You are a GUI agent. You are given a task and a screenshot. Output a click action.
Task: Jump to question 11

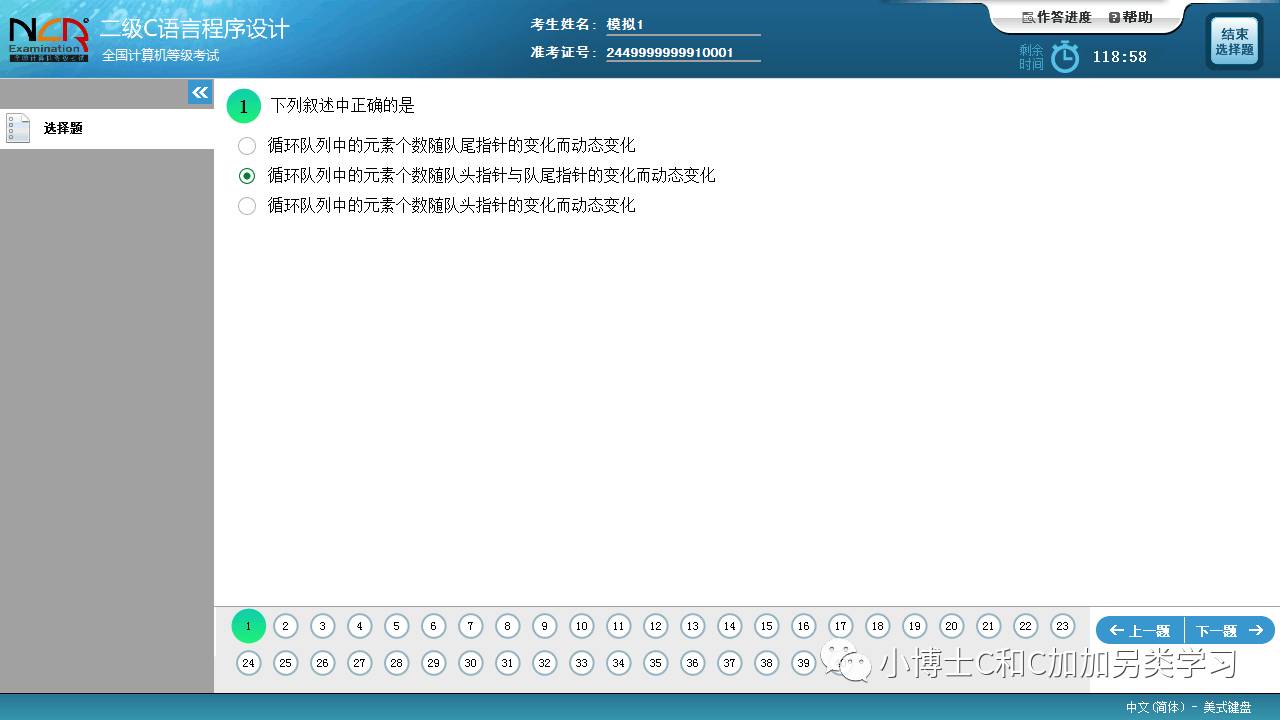pos(618,626)
